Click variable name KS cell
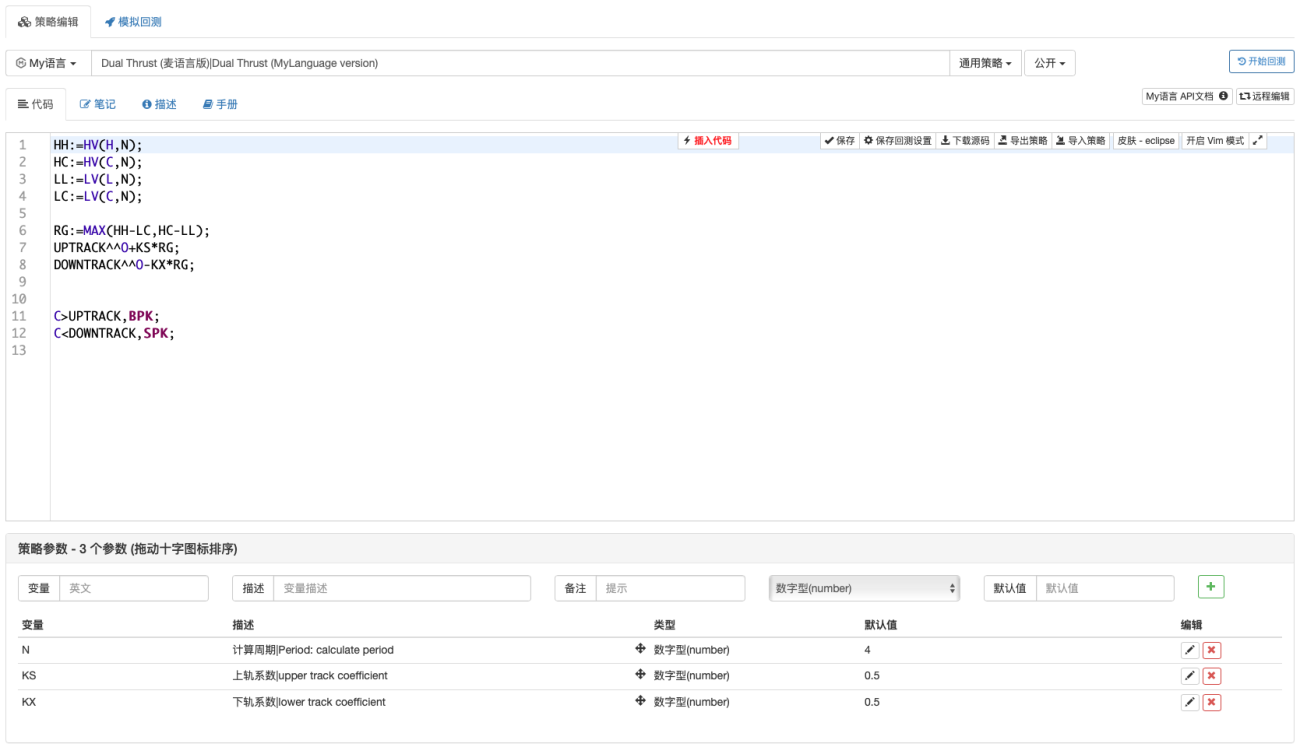The width and height of the screenshot is (1300, 747). [x=29, y=676]
